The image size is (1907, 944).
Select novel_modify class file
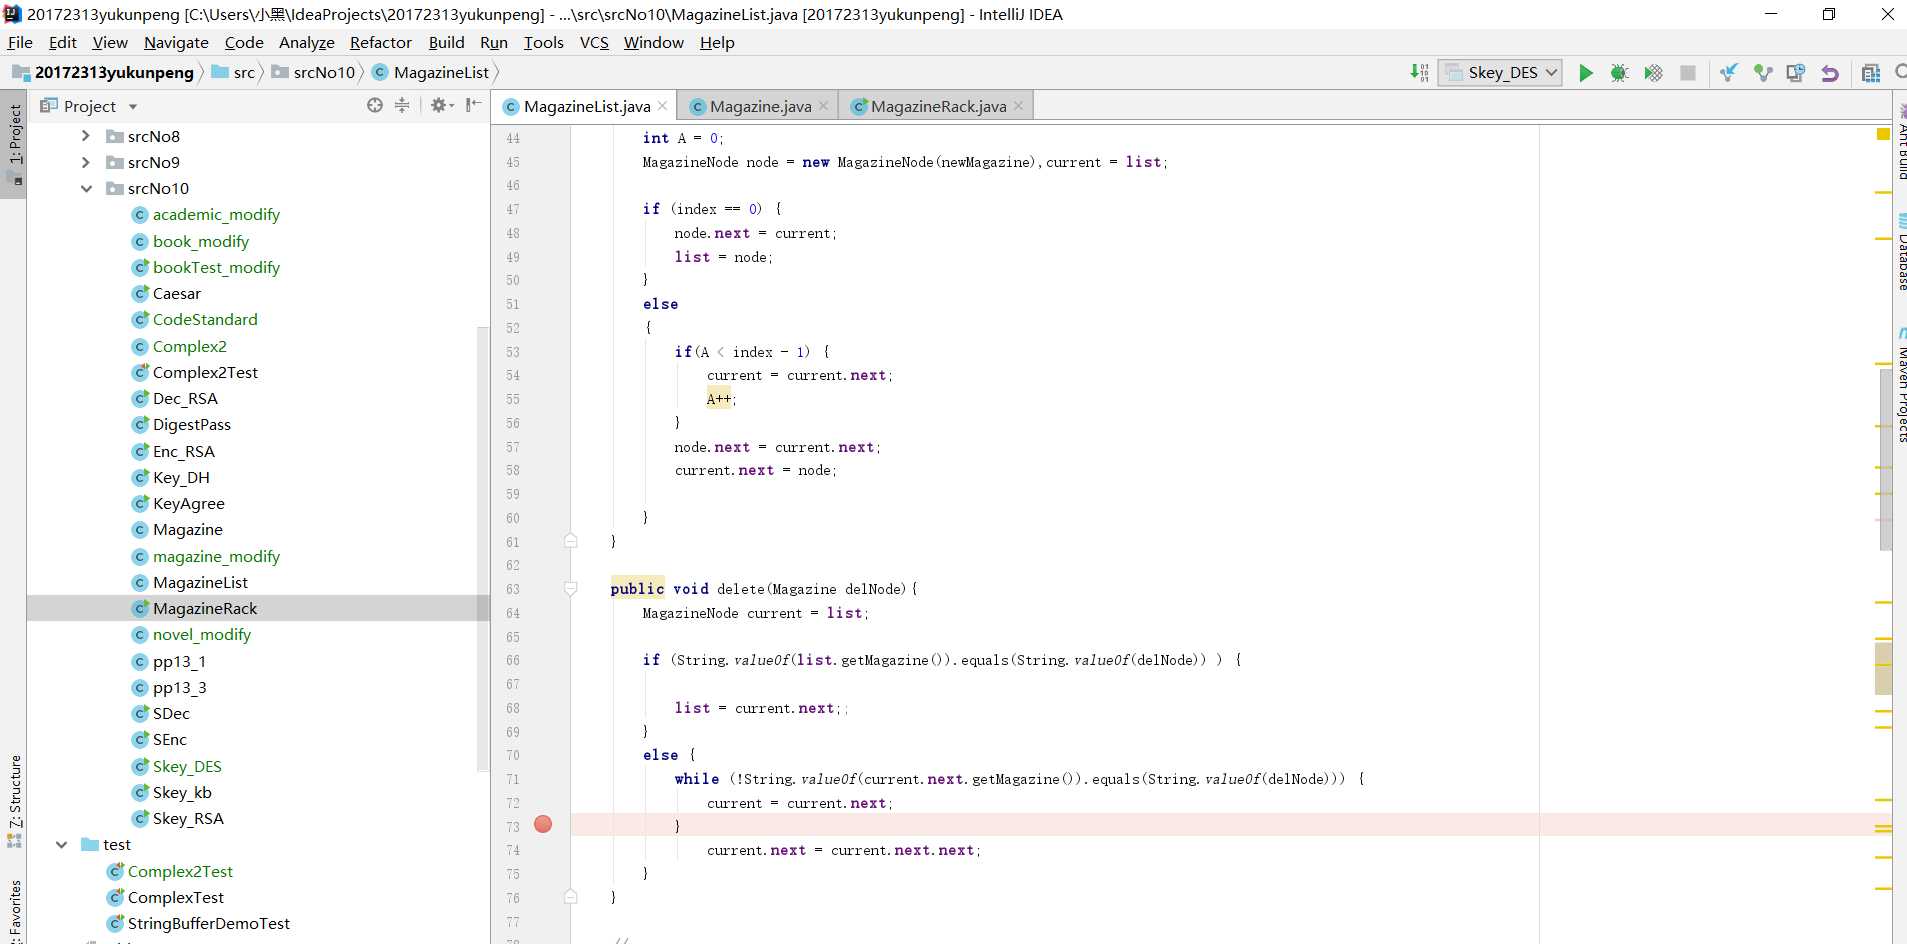pyautogui.click(x=201, y=634)
